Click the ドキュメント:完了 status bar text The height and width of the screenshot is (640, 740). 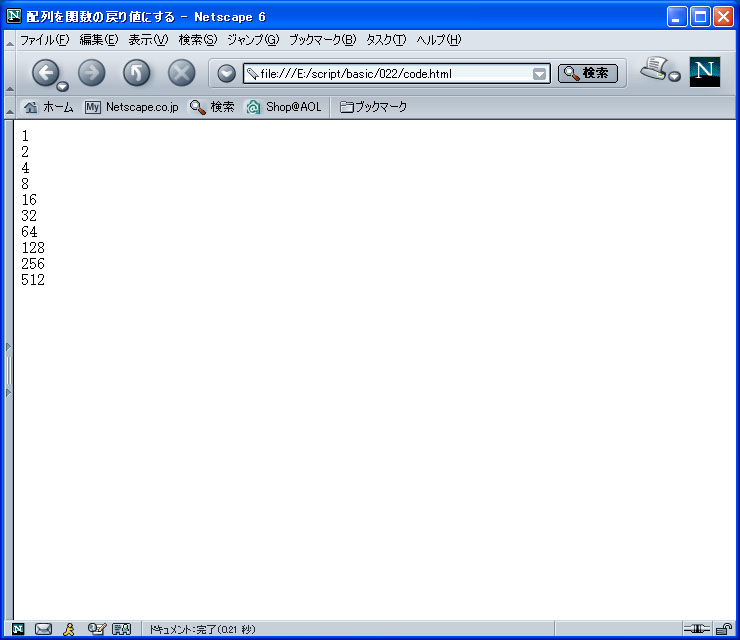click(x=202, y=629)
